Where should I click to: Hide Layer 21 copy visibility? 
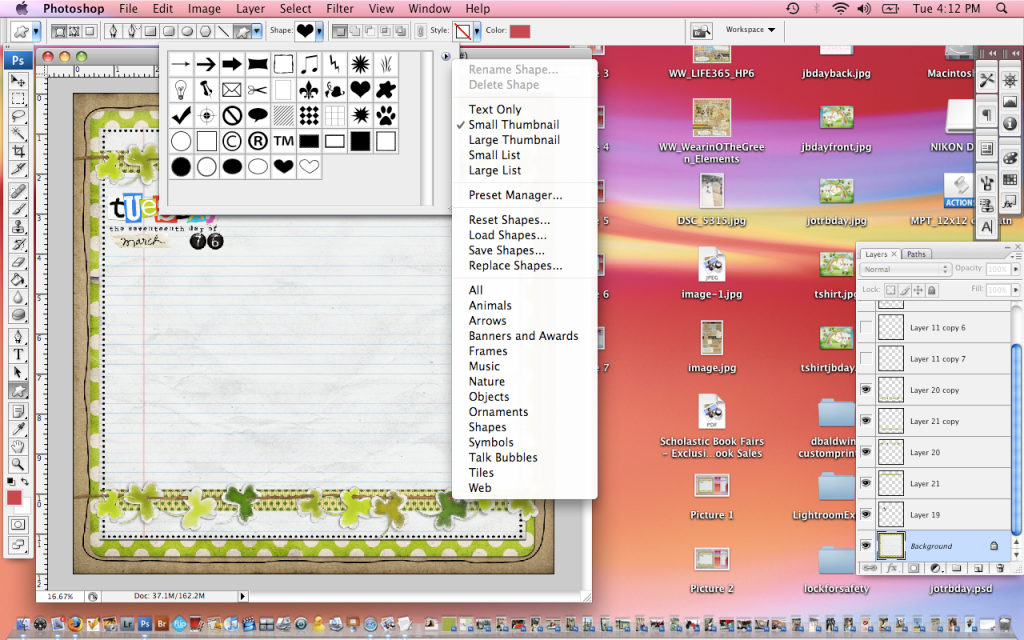click(866, 421)
